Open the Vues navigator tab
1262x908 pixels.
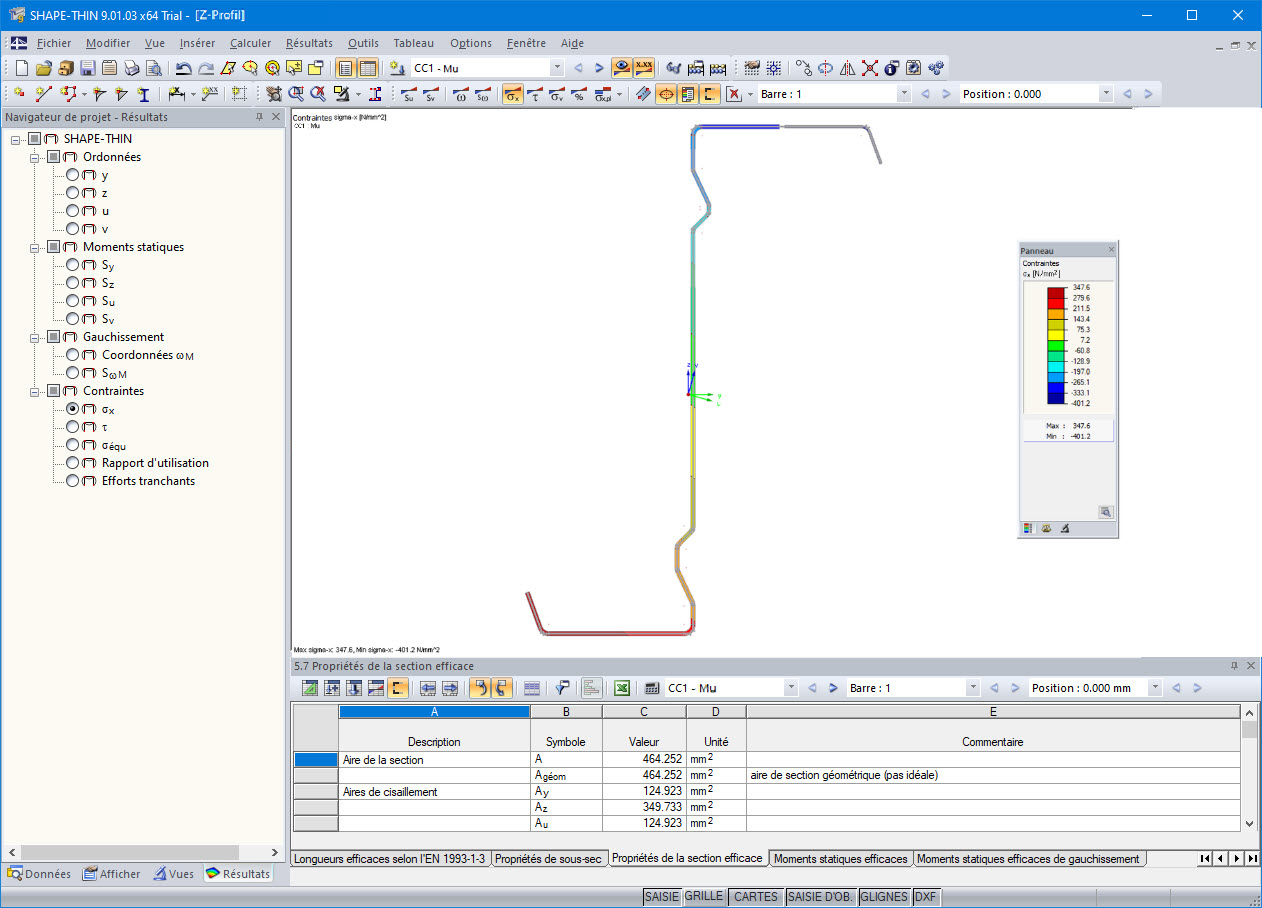(x=174, y=873)
